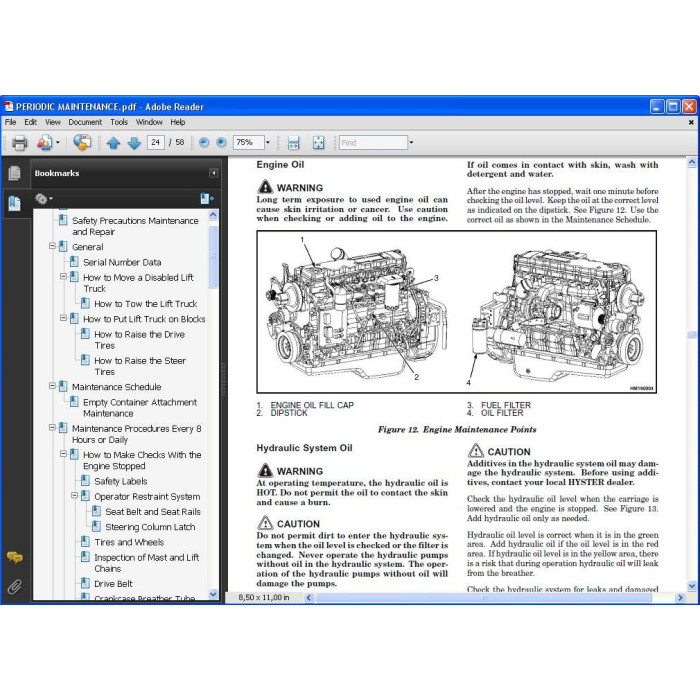Open the Find options dropdown arrow
This screenshot has height=700, width=700.
pos(411,143)
